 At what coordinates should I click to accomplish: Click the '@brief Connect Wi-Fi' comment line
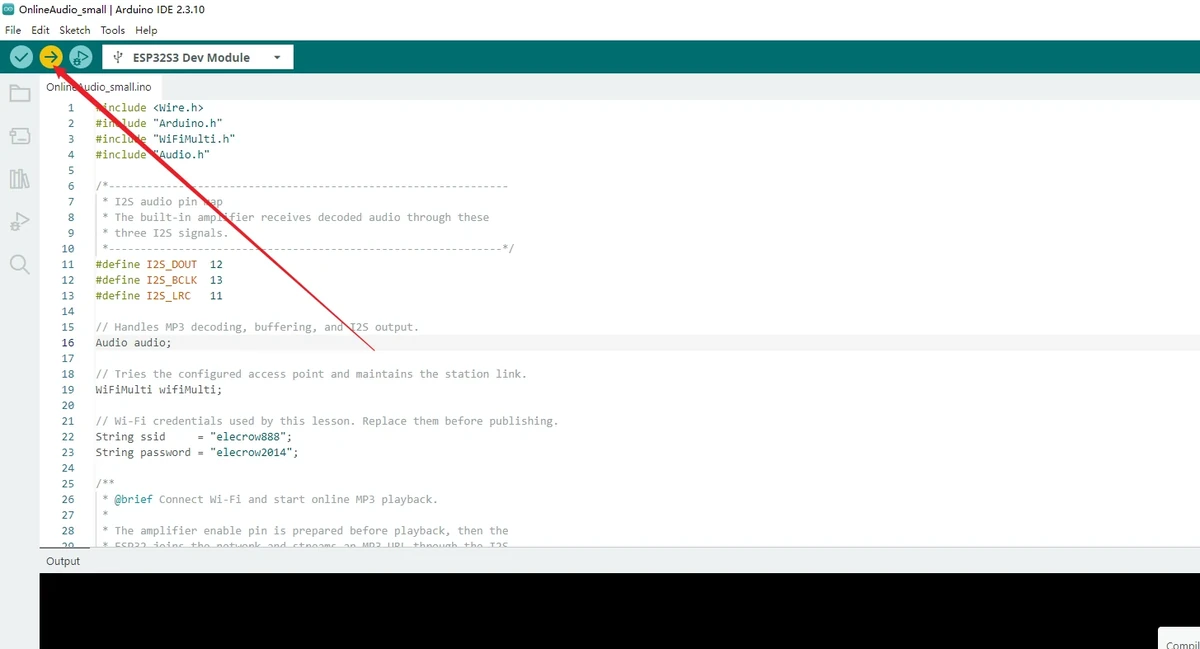coord(270,499)
